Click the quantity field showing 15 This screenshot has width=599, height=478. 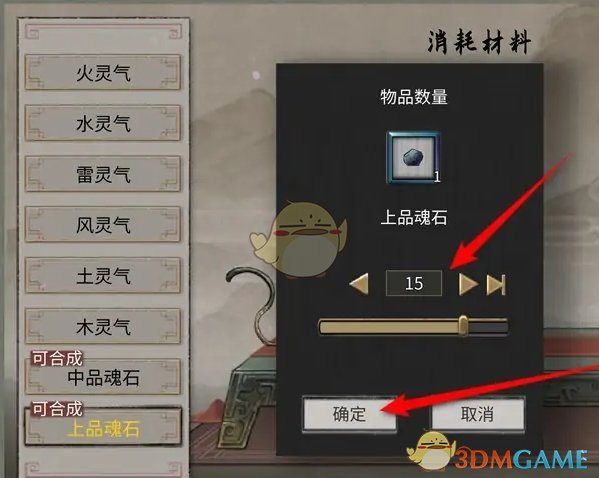click(x=414, y=283)
